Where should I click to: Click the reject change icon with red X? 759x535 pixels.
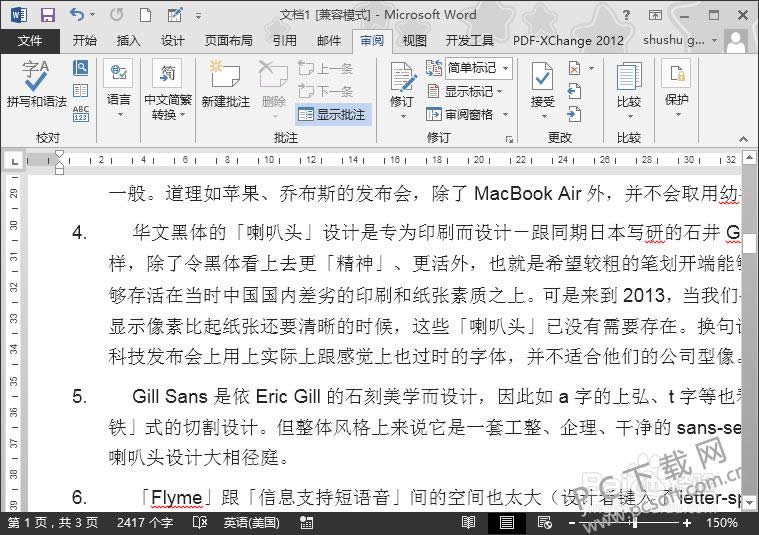(574, 68)
